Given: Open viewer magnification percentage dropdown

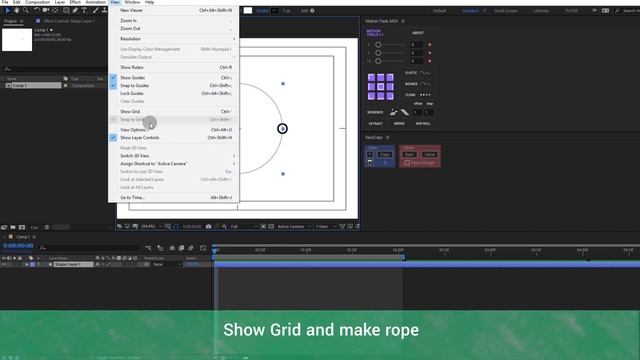Looking at the screenshot, I should click(151, 226).
